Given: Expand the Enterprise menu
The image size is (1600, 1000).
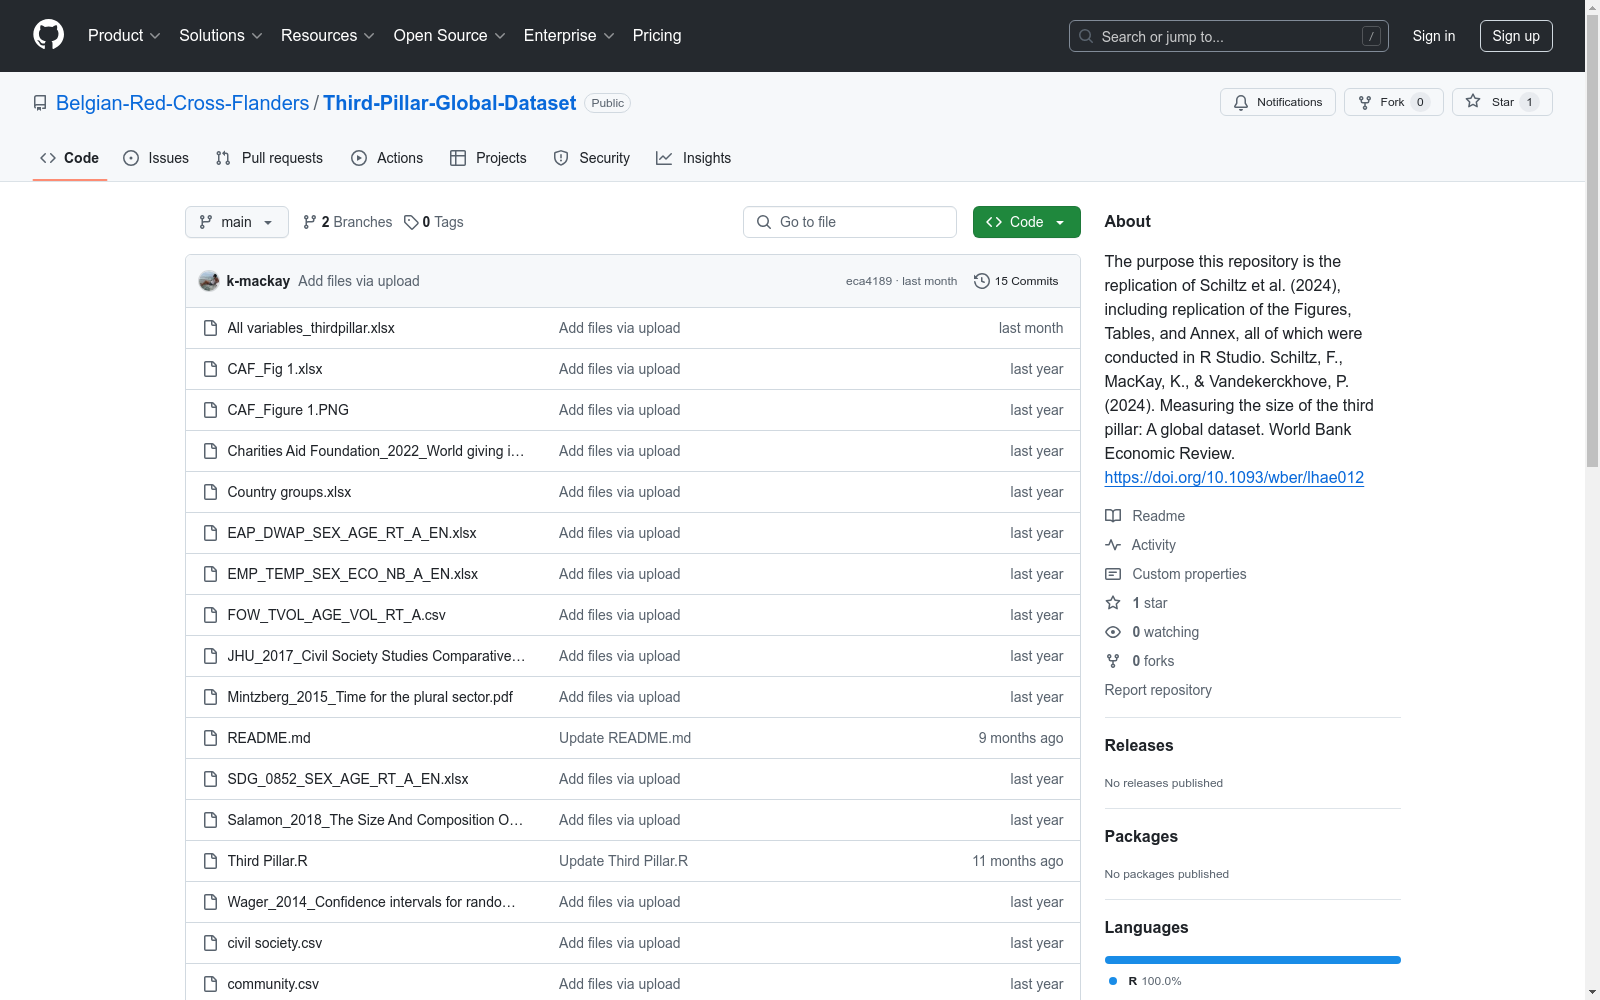Looking at the screenshot, I should click(x=569, y=35).
